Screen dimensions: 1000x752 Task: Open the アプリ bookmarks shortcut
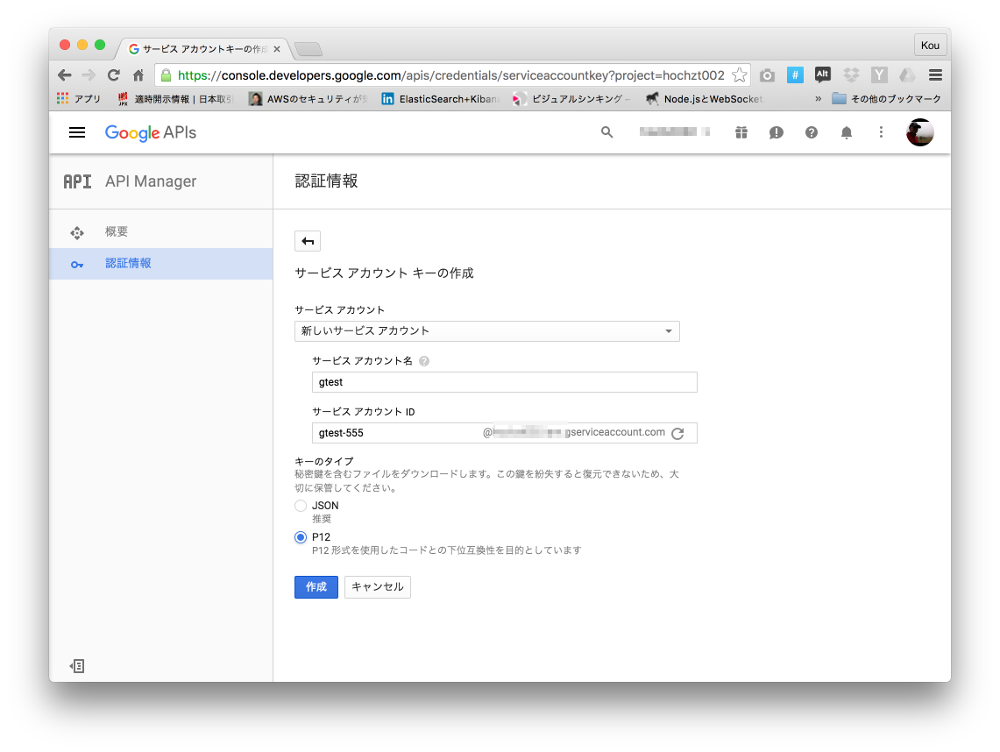pyautogui.click(x=79, y=99)
